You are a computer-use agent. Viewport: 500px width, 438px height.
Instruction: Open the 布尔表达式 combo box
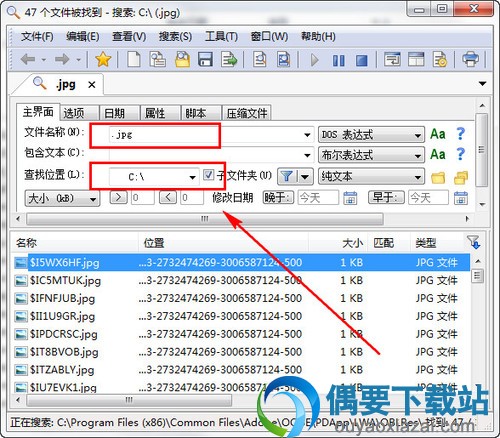(371, 155)
